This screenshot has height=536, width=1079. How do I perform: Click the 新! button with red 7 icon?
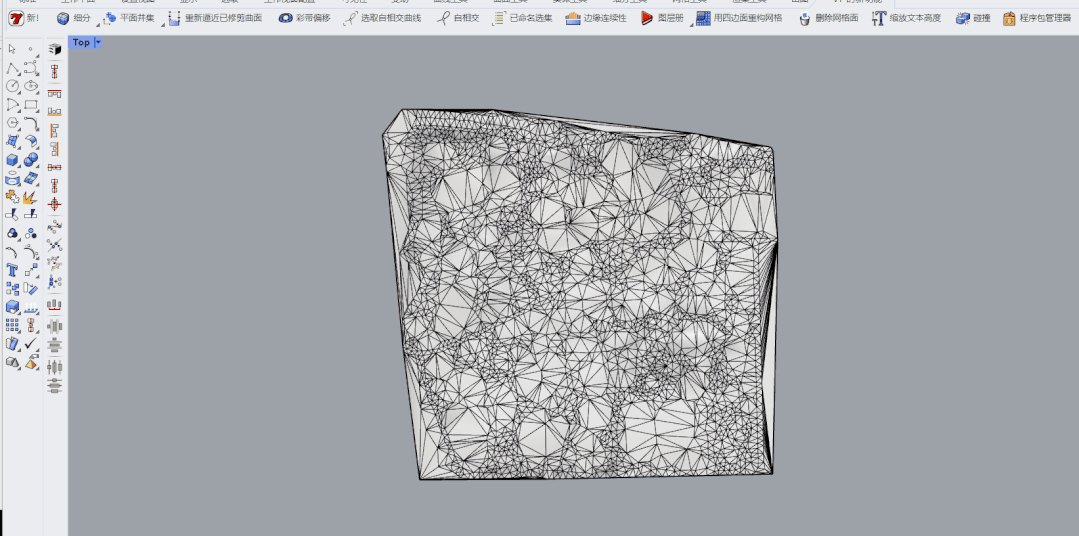point(23,18)
